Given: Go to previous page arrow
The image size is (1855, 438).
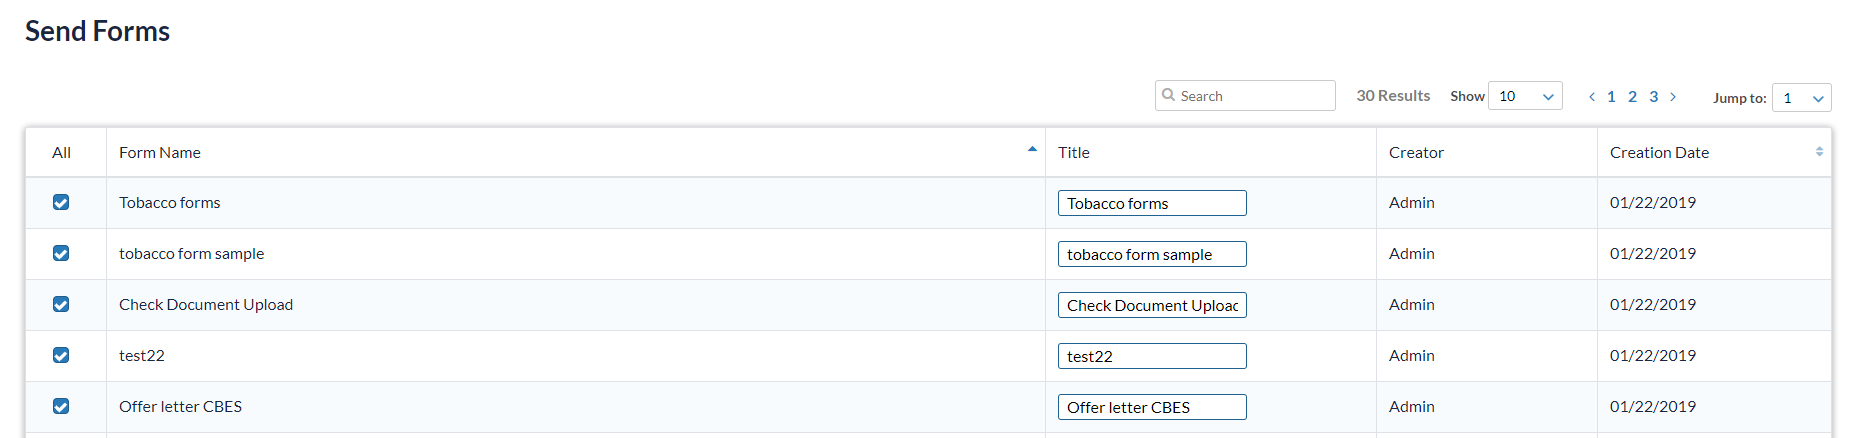Looking at the screenshot, I should (1592, 97).
